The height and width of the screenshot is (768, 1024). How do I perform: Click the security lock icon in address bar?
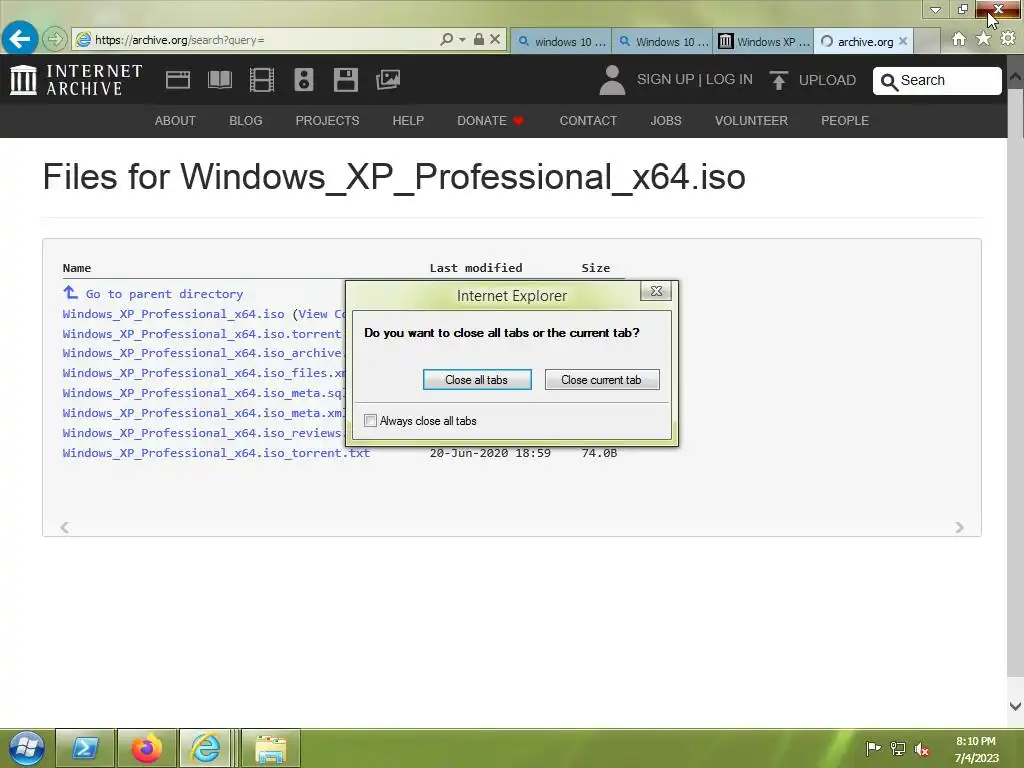point(479,39)
